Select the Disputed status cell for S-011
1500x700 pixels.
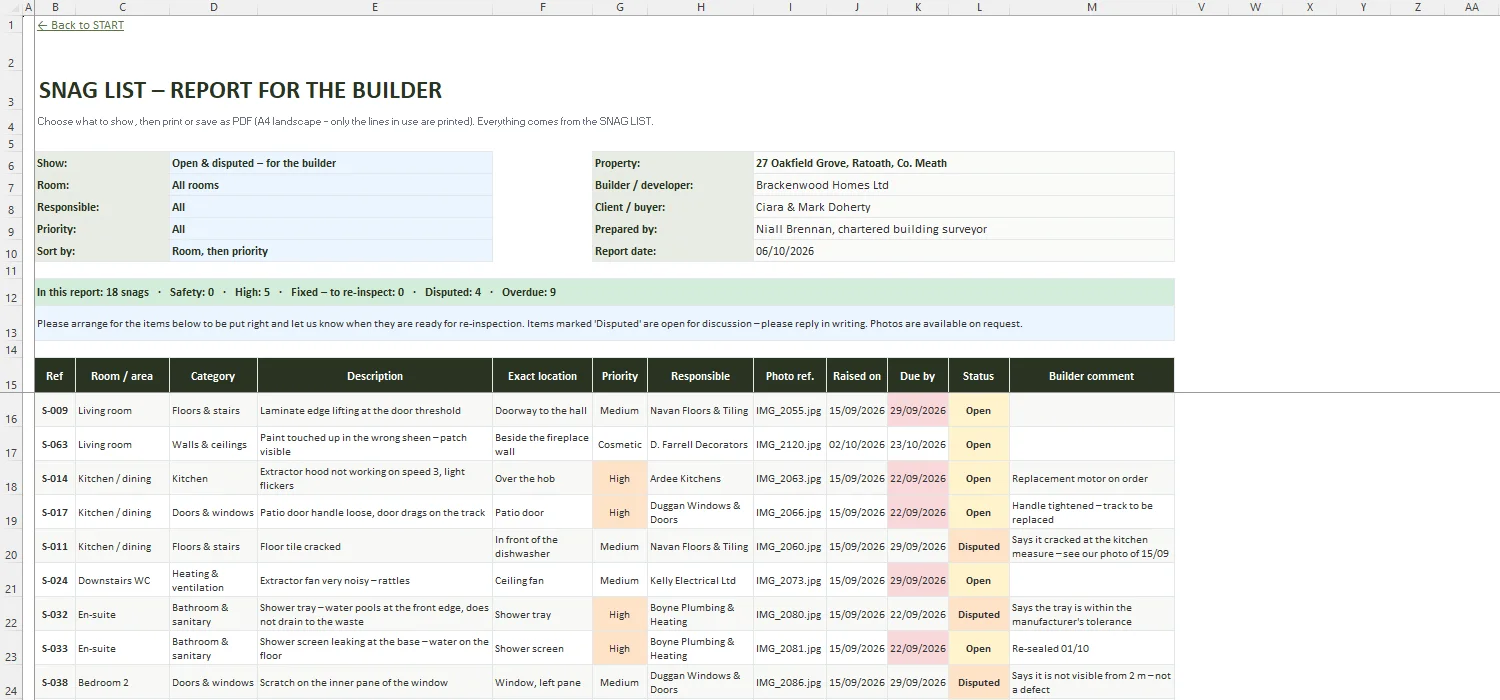point(979,546)
